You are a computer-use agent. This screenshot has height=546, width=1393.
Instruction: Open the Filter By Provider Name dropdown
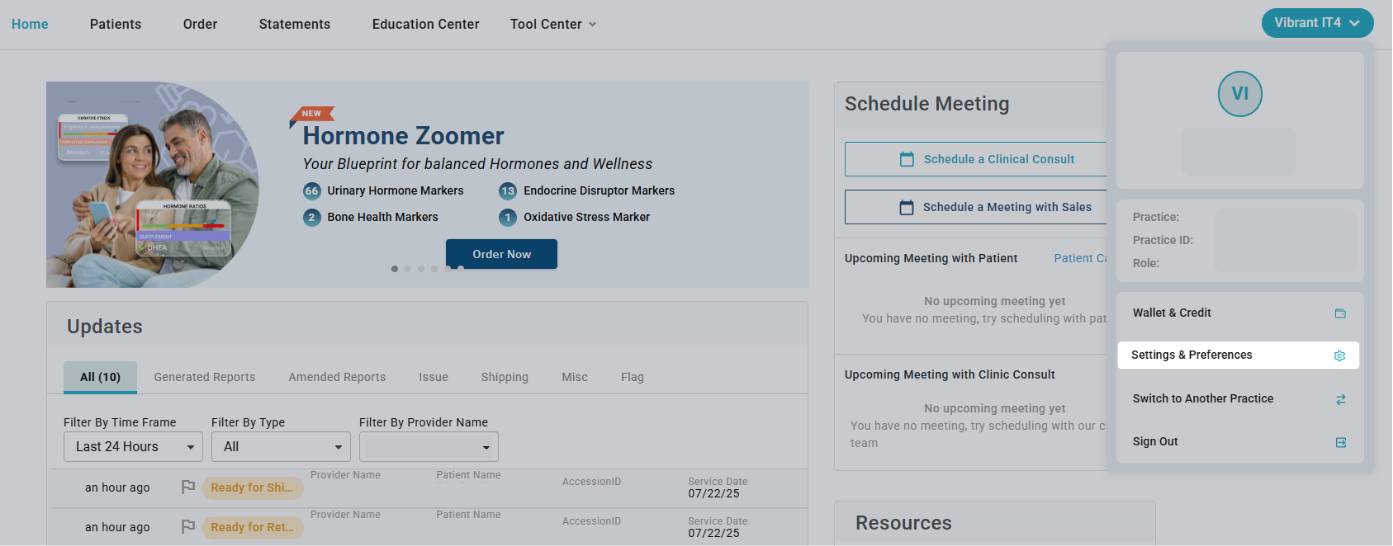(429, 447)
